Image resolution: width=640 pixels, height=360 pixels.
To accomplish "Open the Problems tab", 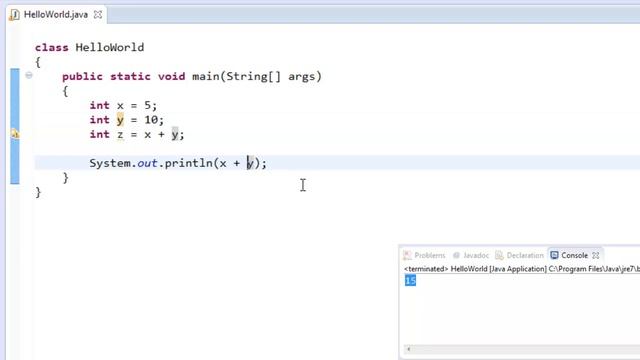I will pyautogui.click(x=424, y=255).
